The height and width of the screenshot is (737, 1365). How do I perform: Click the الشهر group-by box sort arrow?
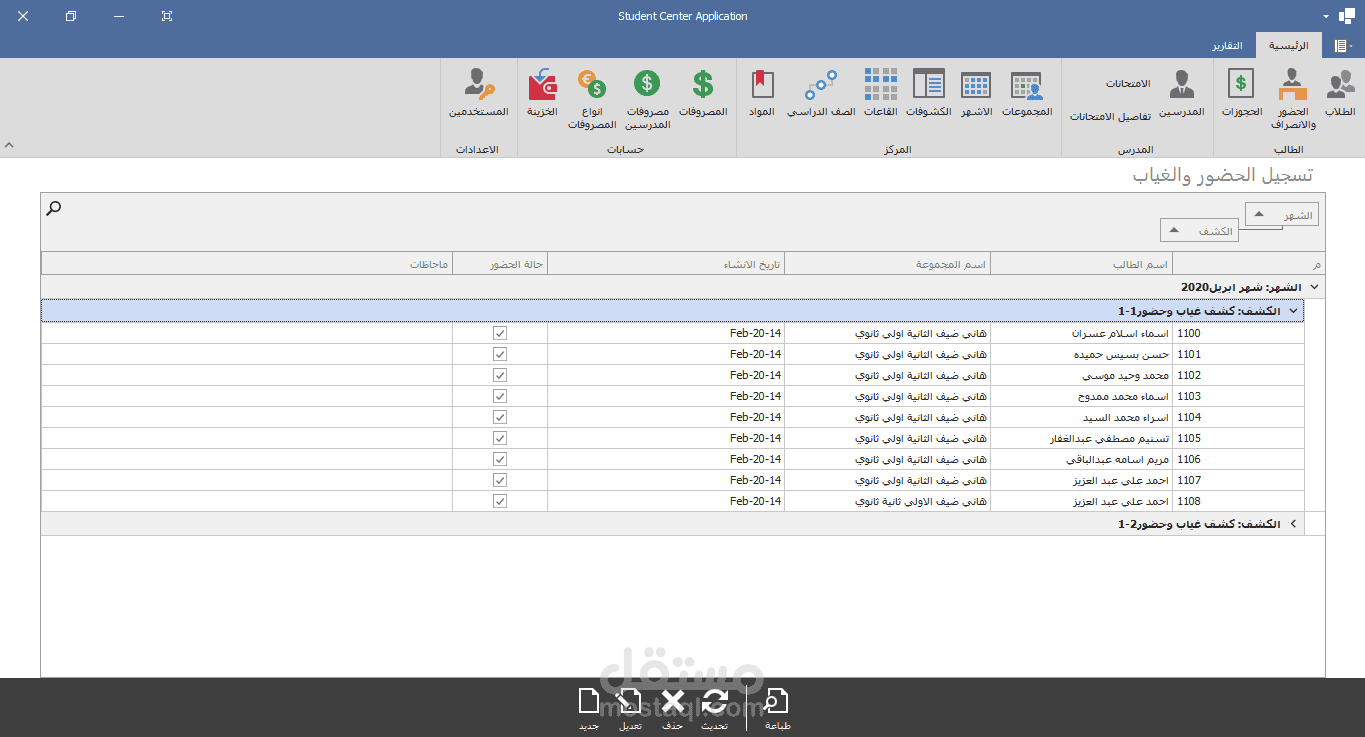(x=1259, y=214)
